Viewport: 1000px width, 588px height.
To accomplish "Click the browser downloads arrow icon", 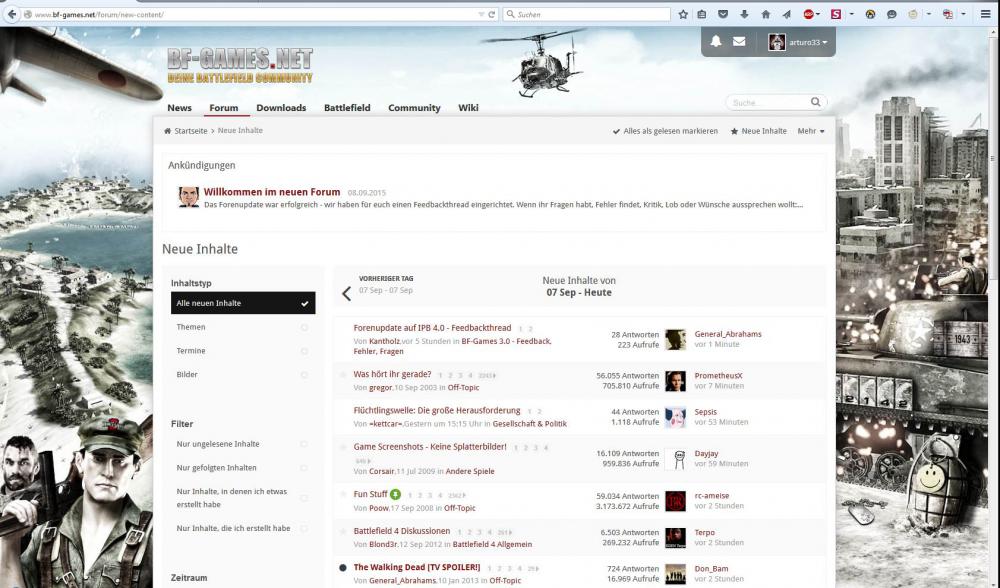I will [x=744, y=15].
